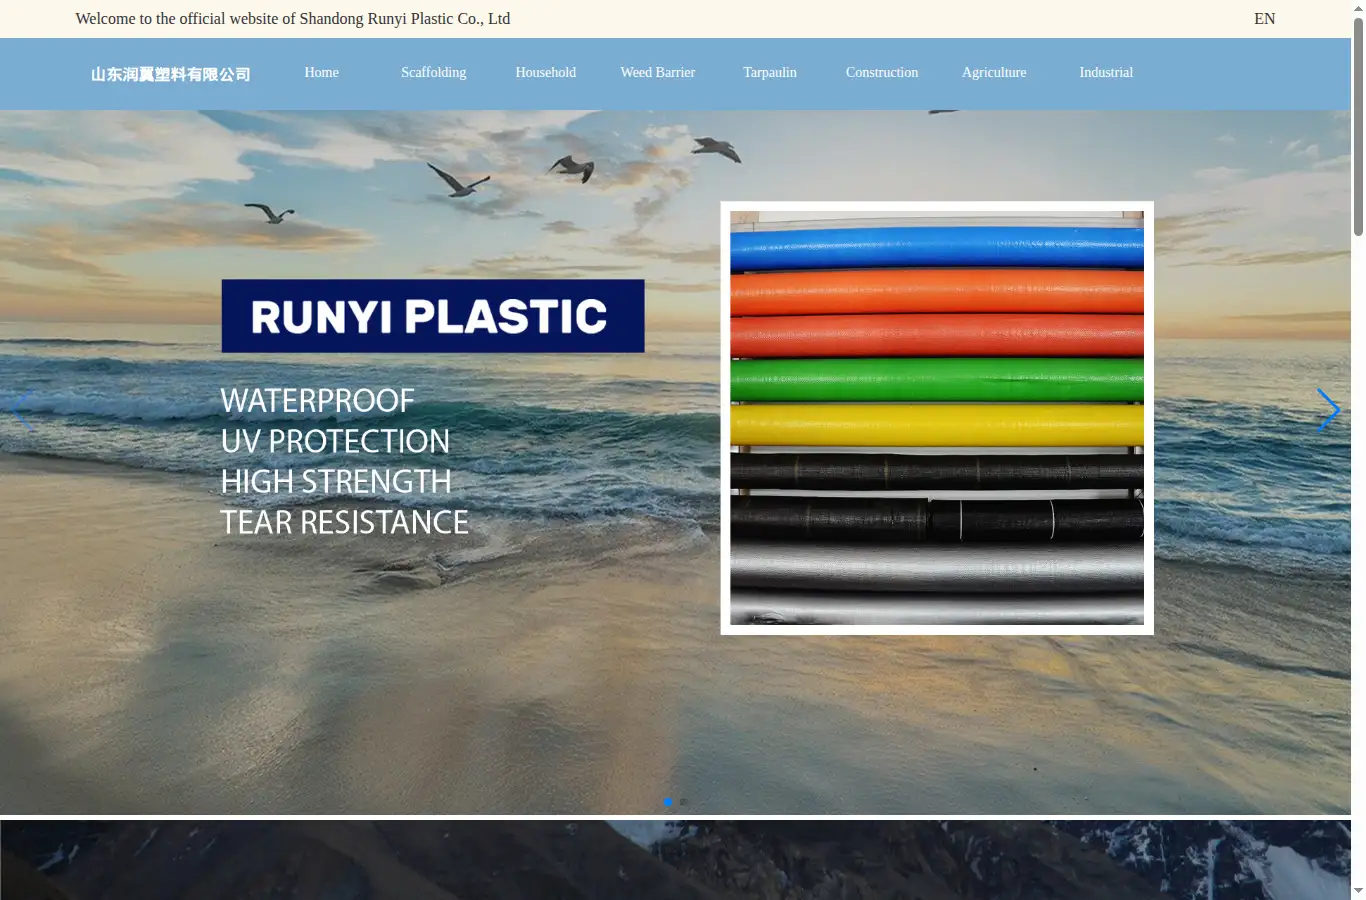Click the scrollbar down arrow

[x=1358, y=891]
